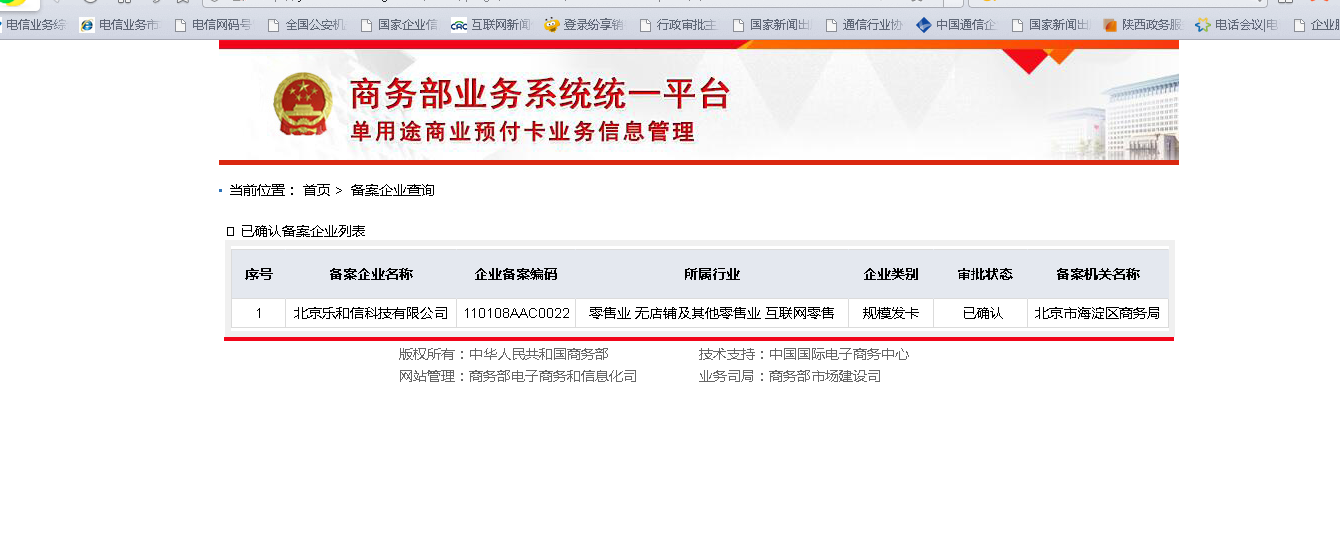Click the 备案企业名称 column header

click(x=371, y=274)
